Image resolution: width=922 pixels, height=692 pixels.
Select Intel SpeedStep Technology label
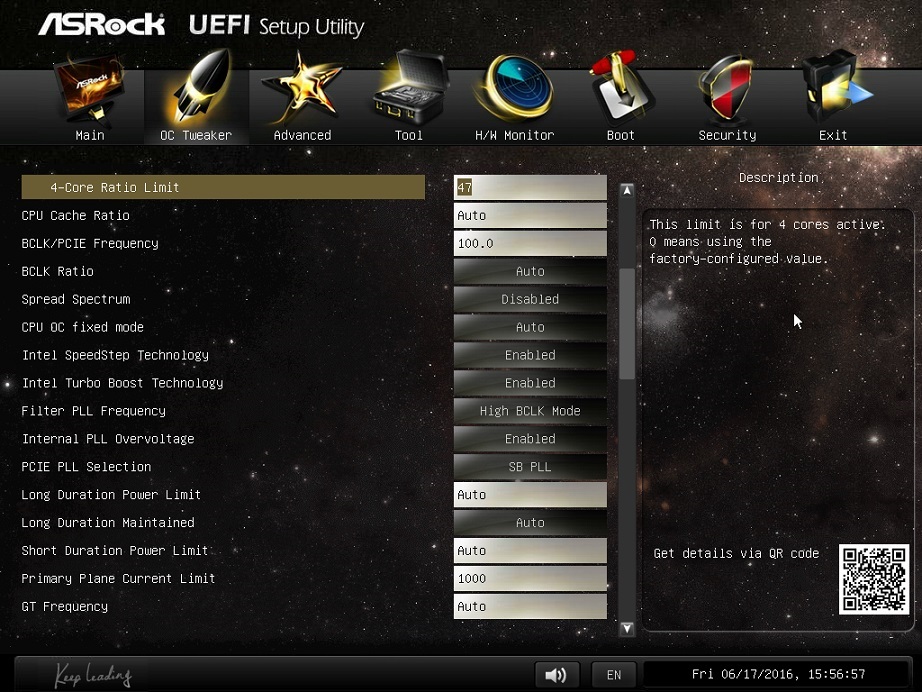(115, 355)
